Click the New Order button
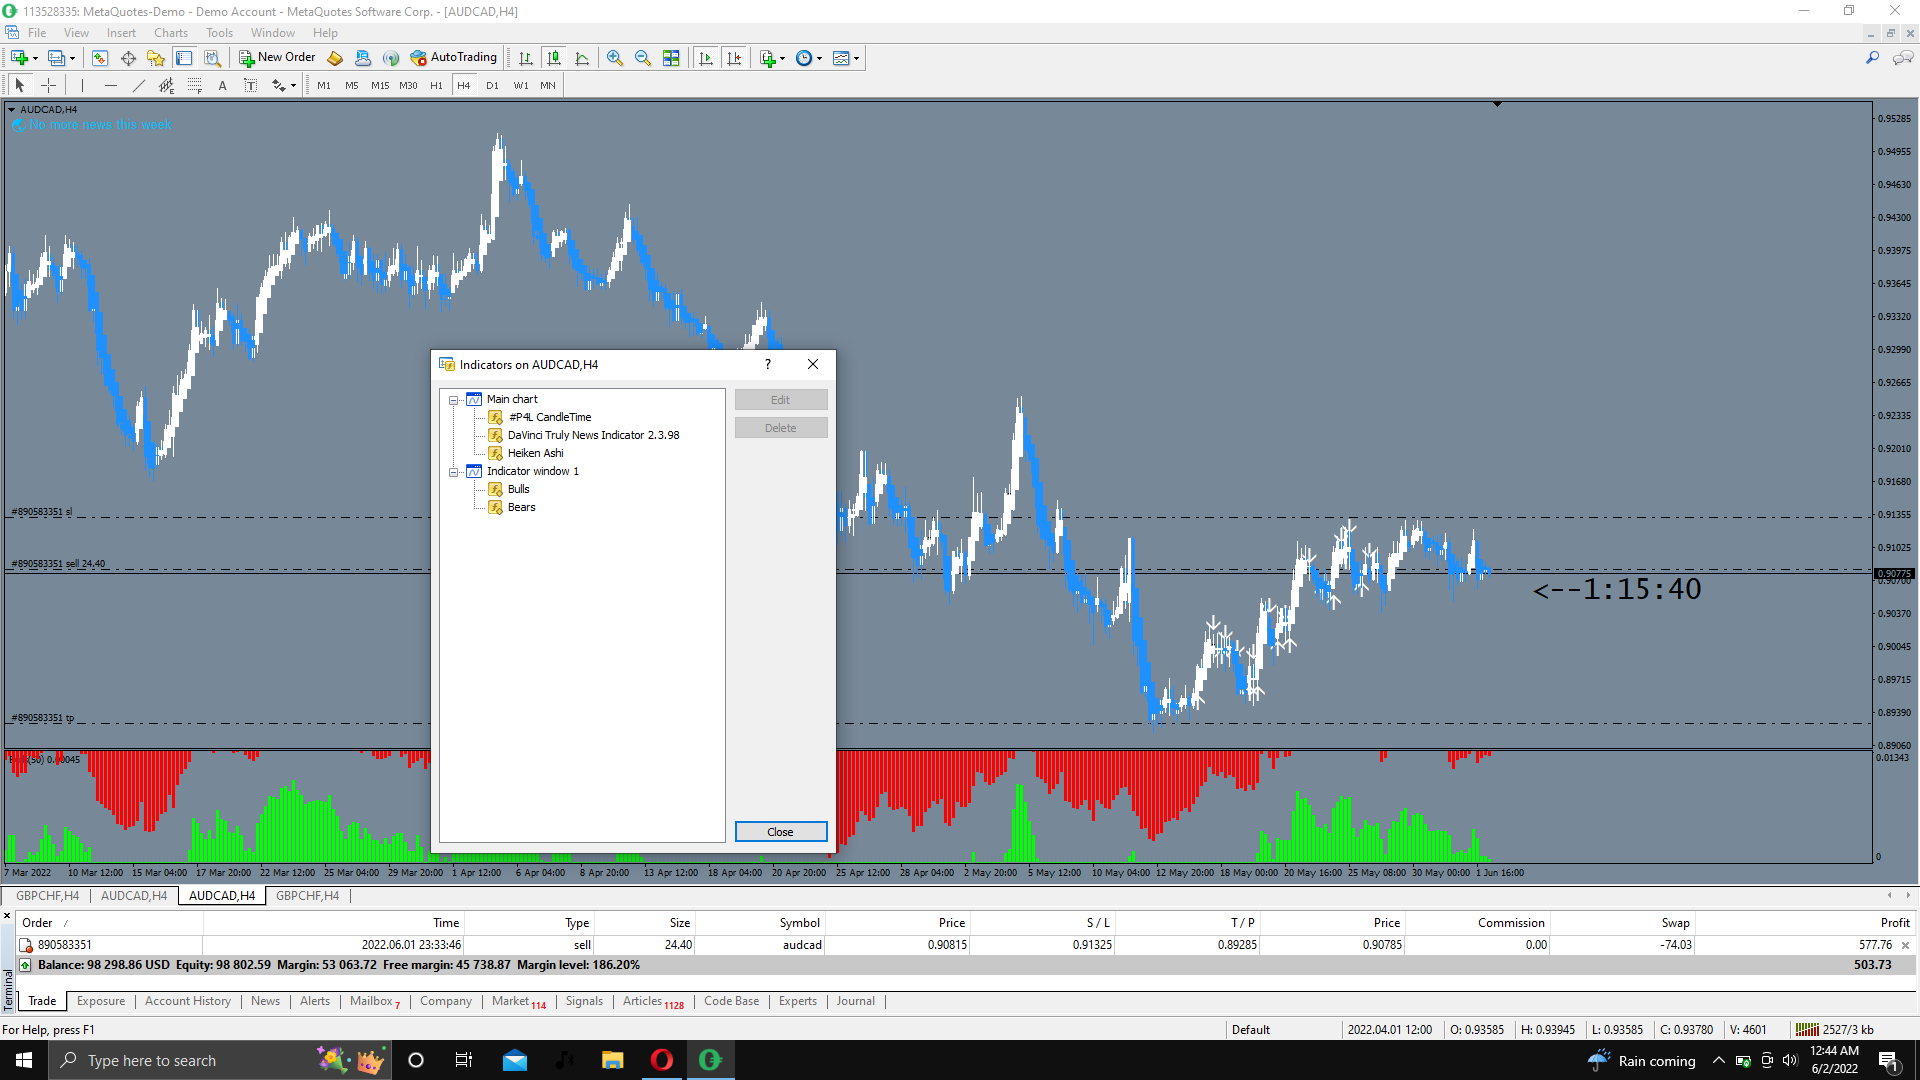The width and height of the screenshot is (1920, 1080). (x=277, y=58)
